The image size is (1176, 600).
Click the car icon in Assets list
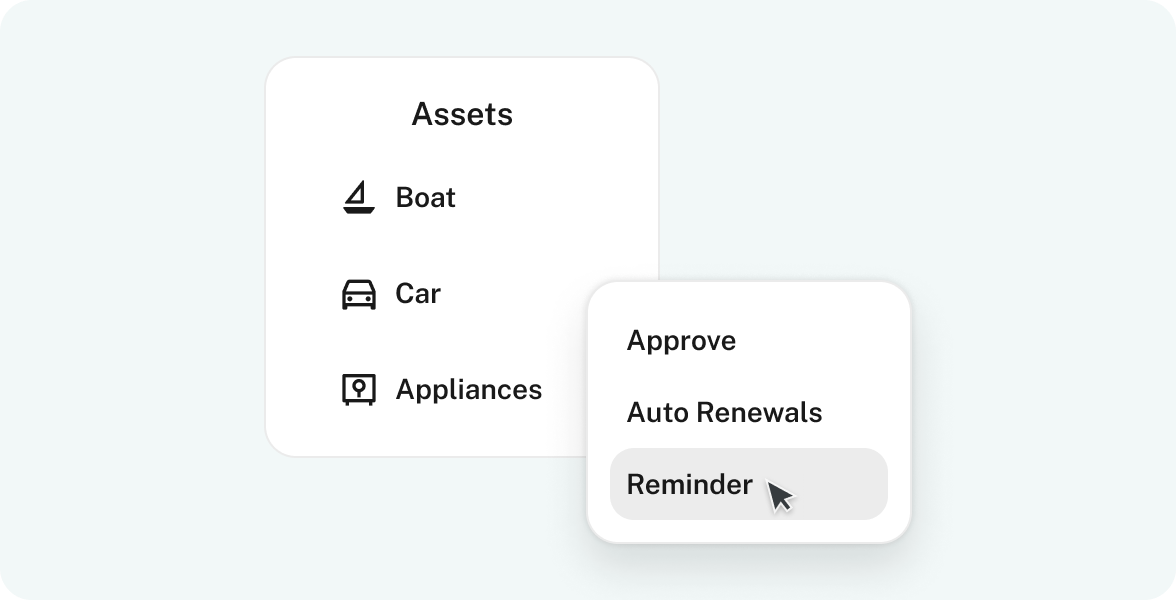(x=358, y=294)
